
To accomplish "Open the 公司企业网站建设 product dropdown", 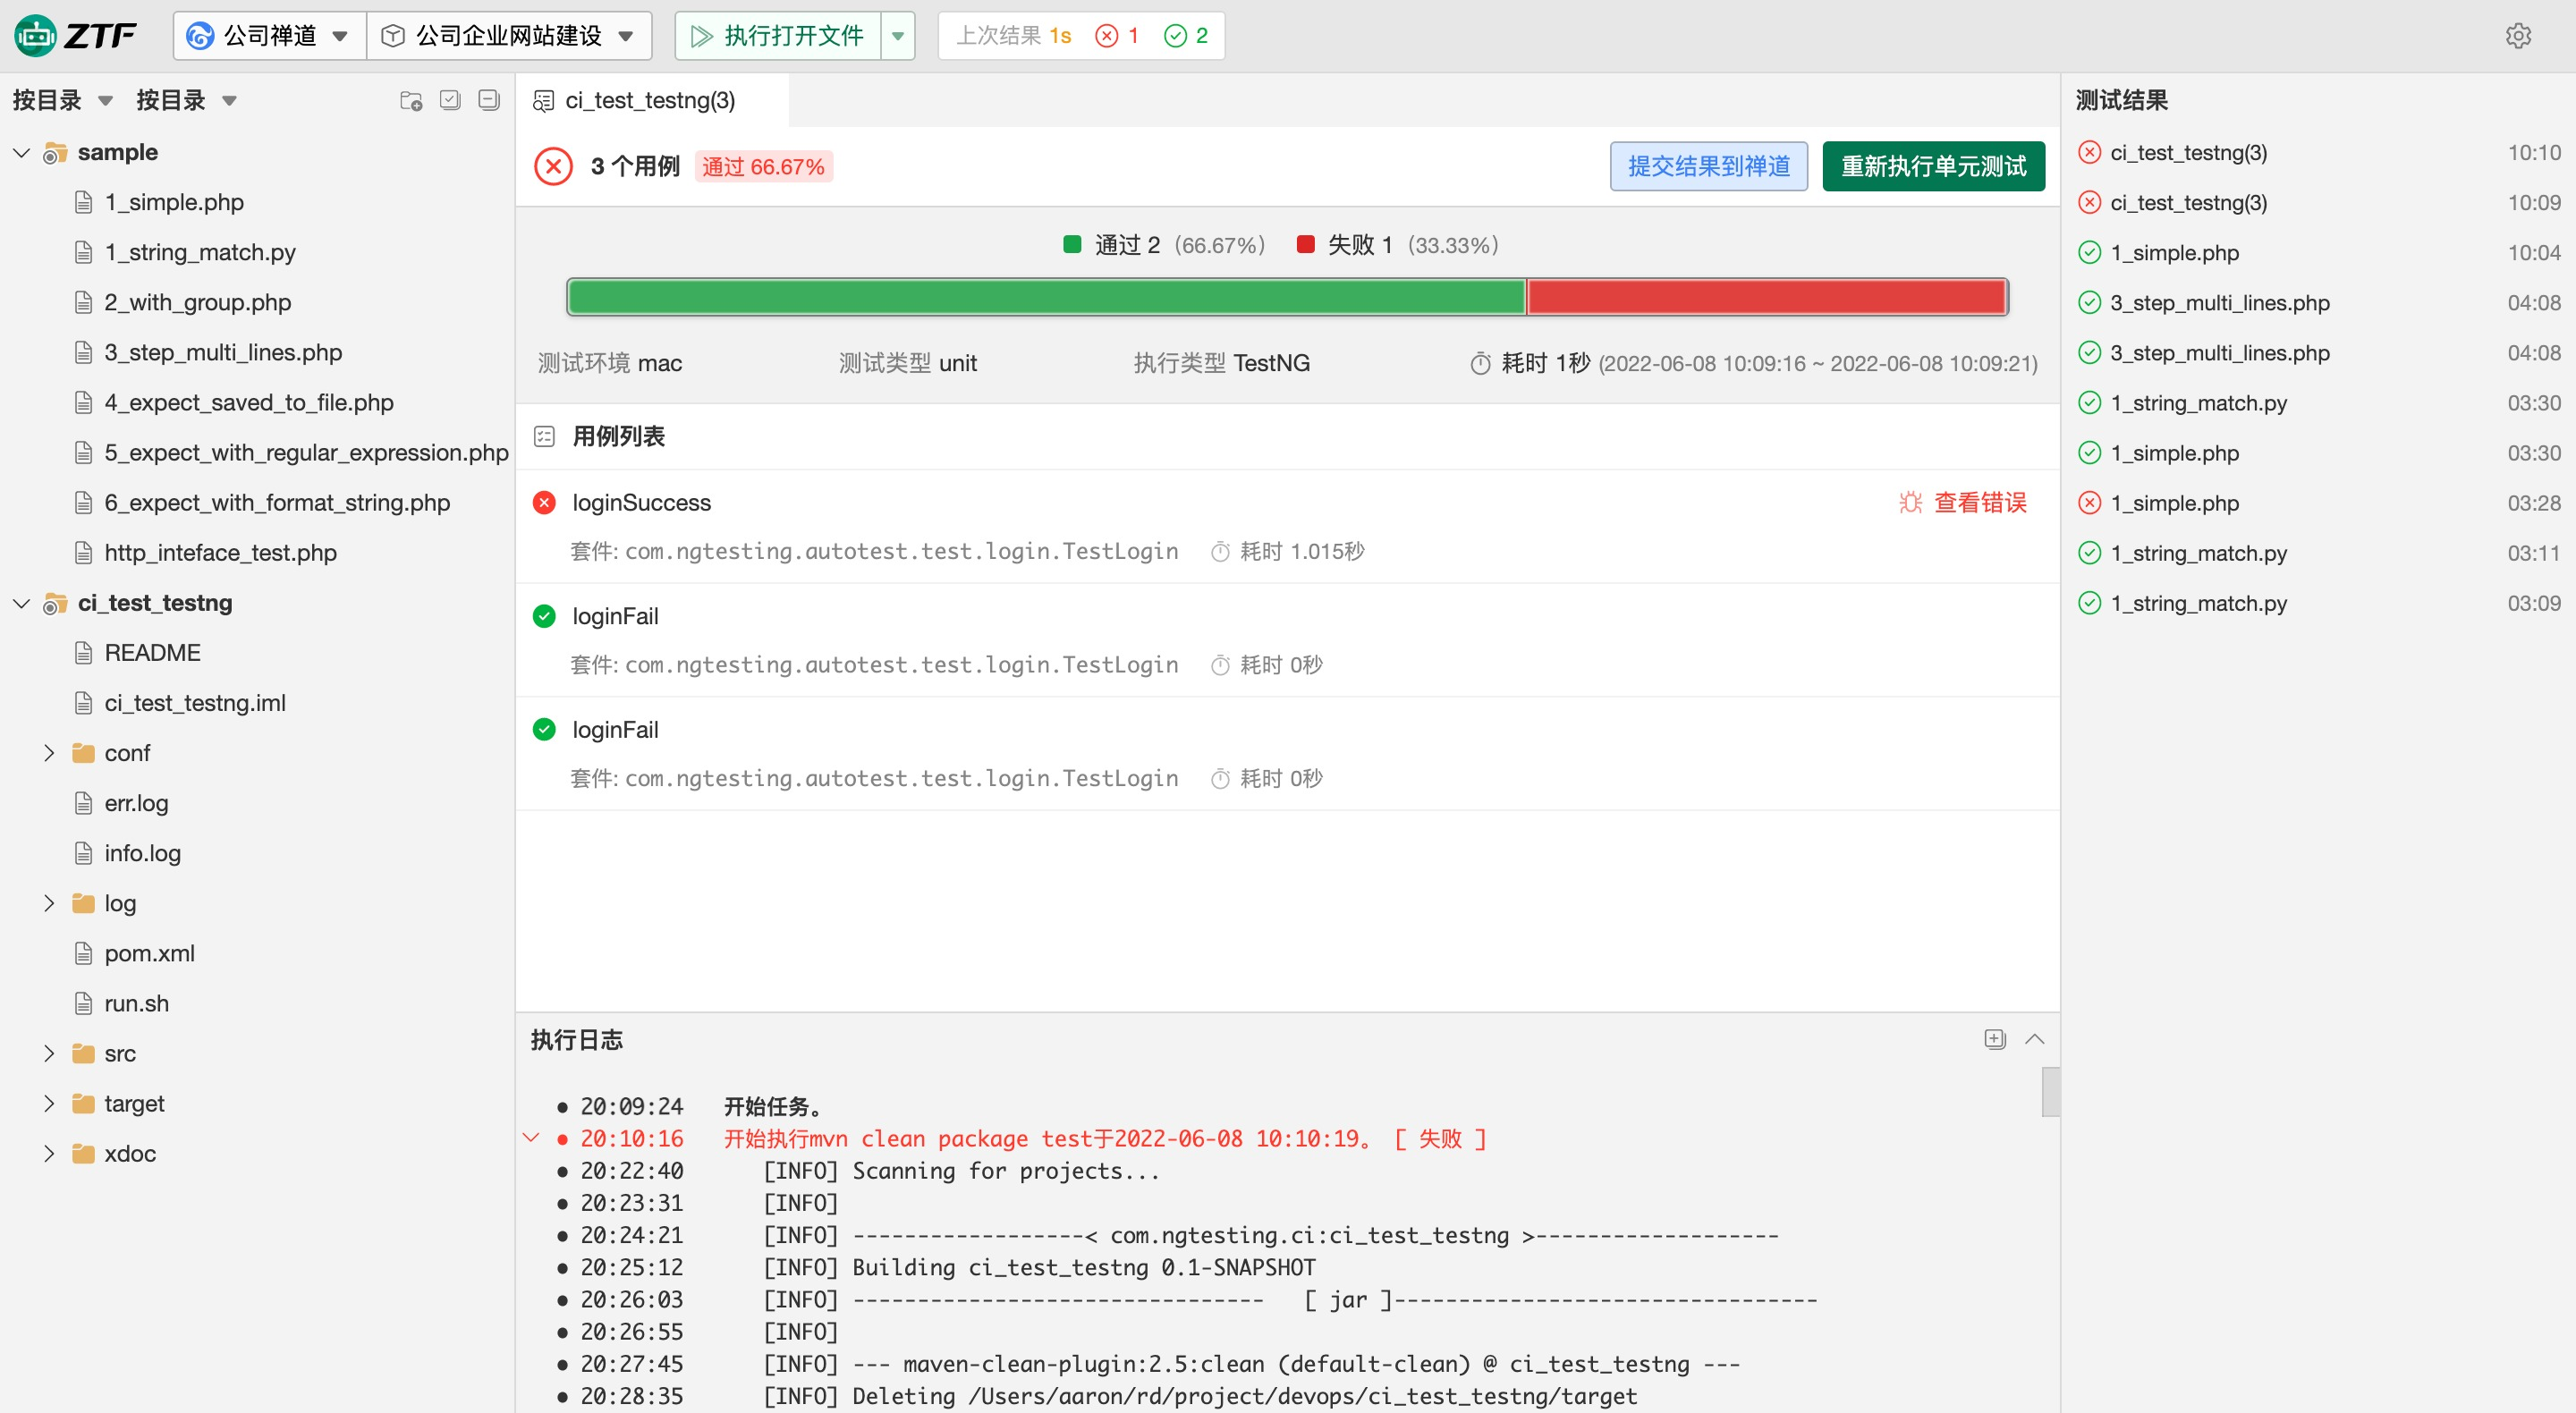I will [x=510, y=36].
